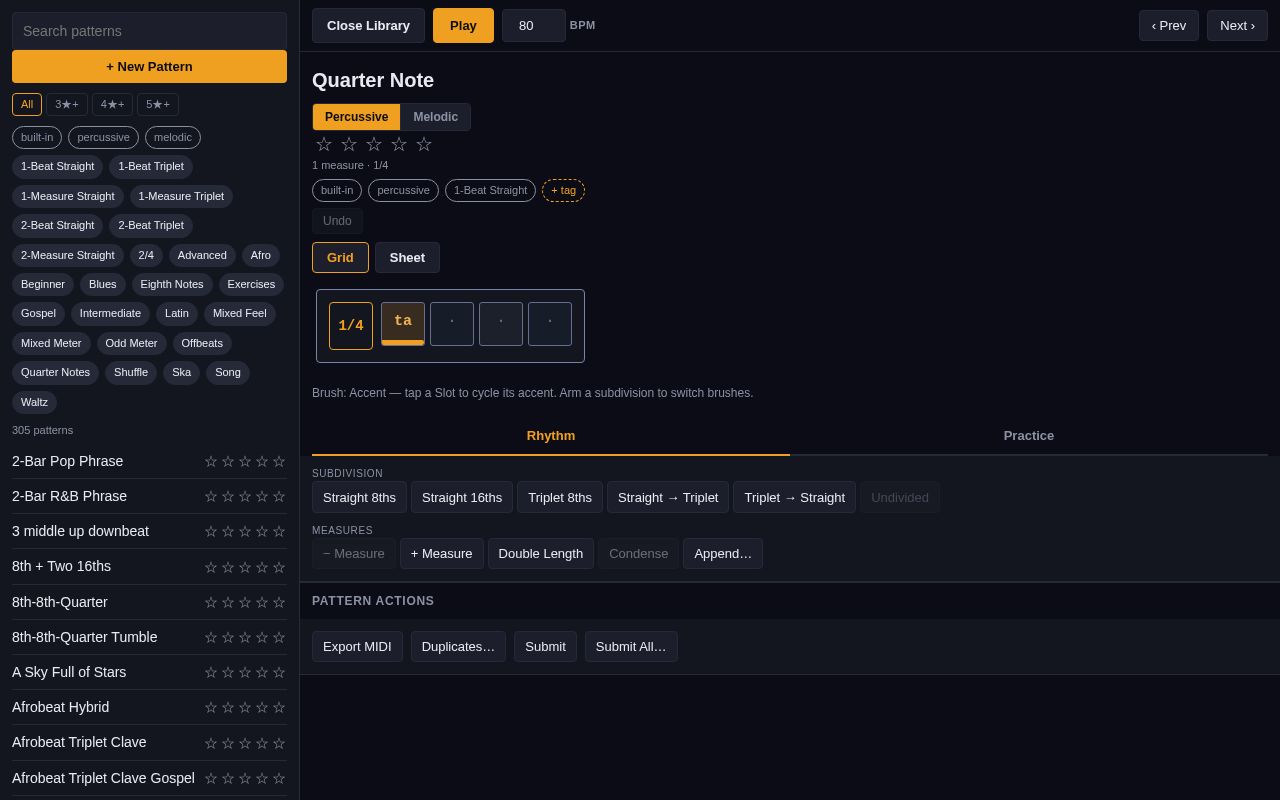1280x800 pixels.
Task: Open Afrobeat Hybrid pattern
Action: pos(60,707)
